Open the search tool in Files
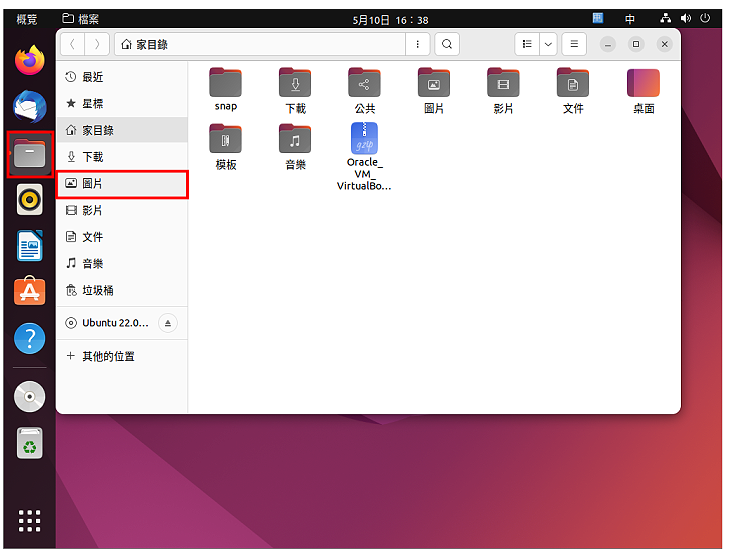 [446, 44]
